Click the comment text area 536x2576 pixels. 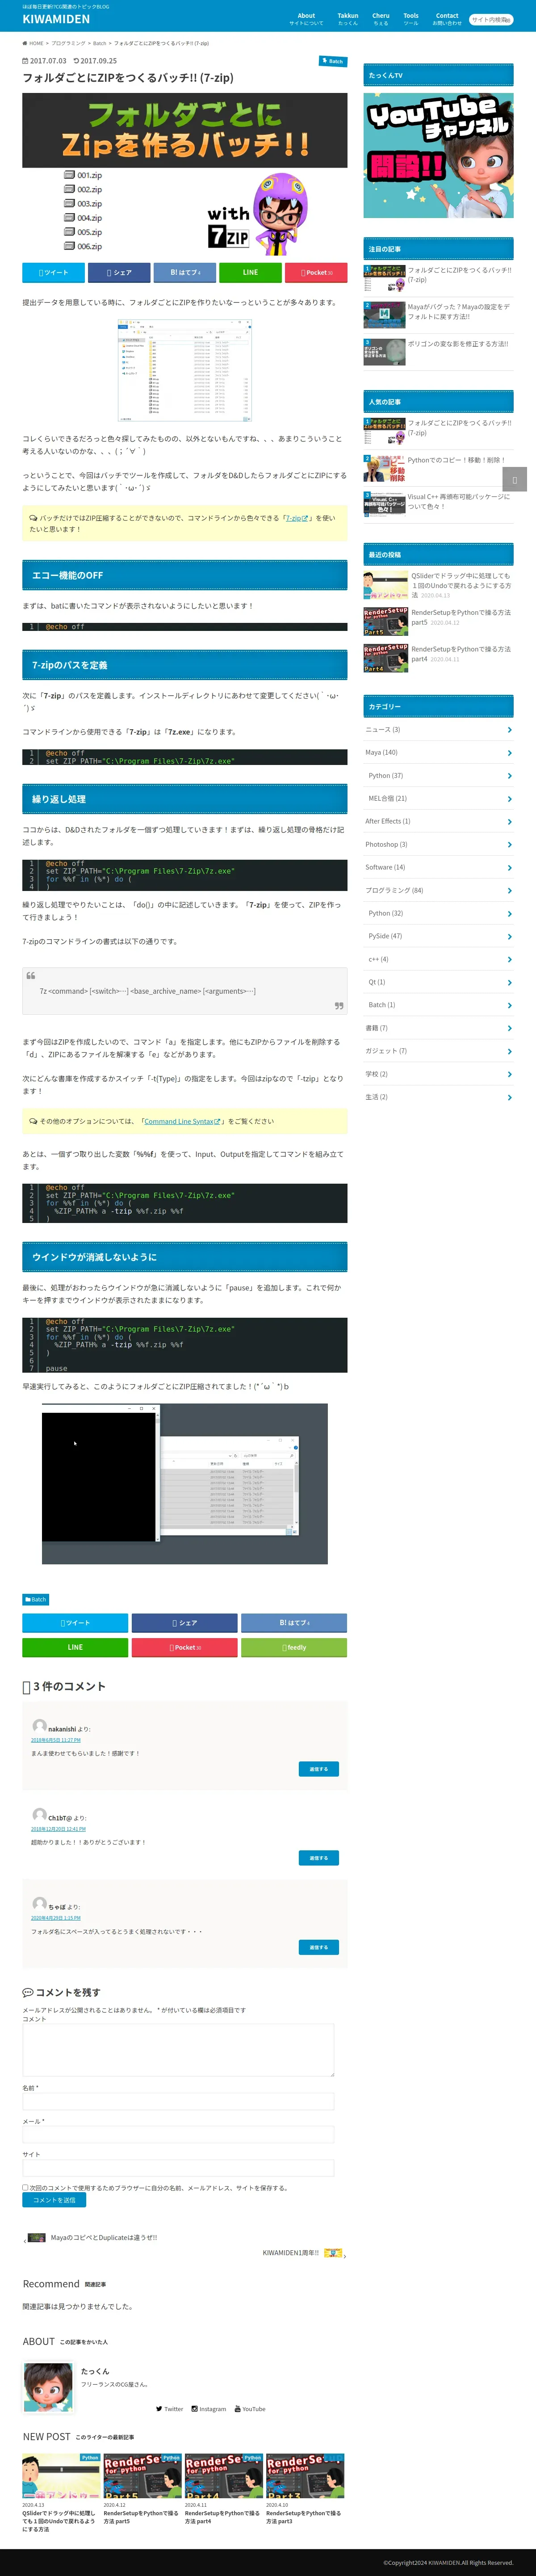click(x=178, y=2050)
